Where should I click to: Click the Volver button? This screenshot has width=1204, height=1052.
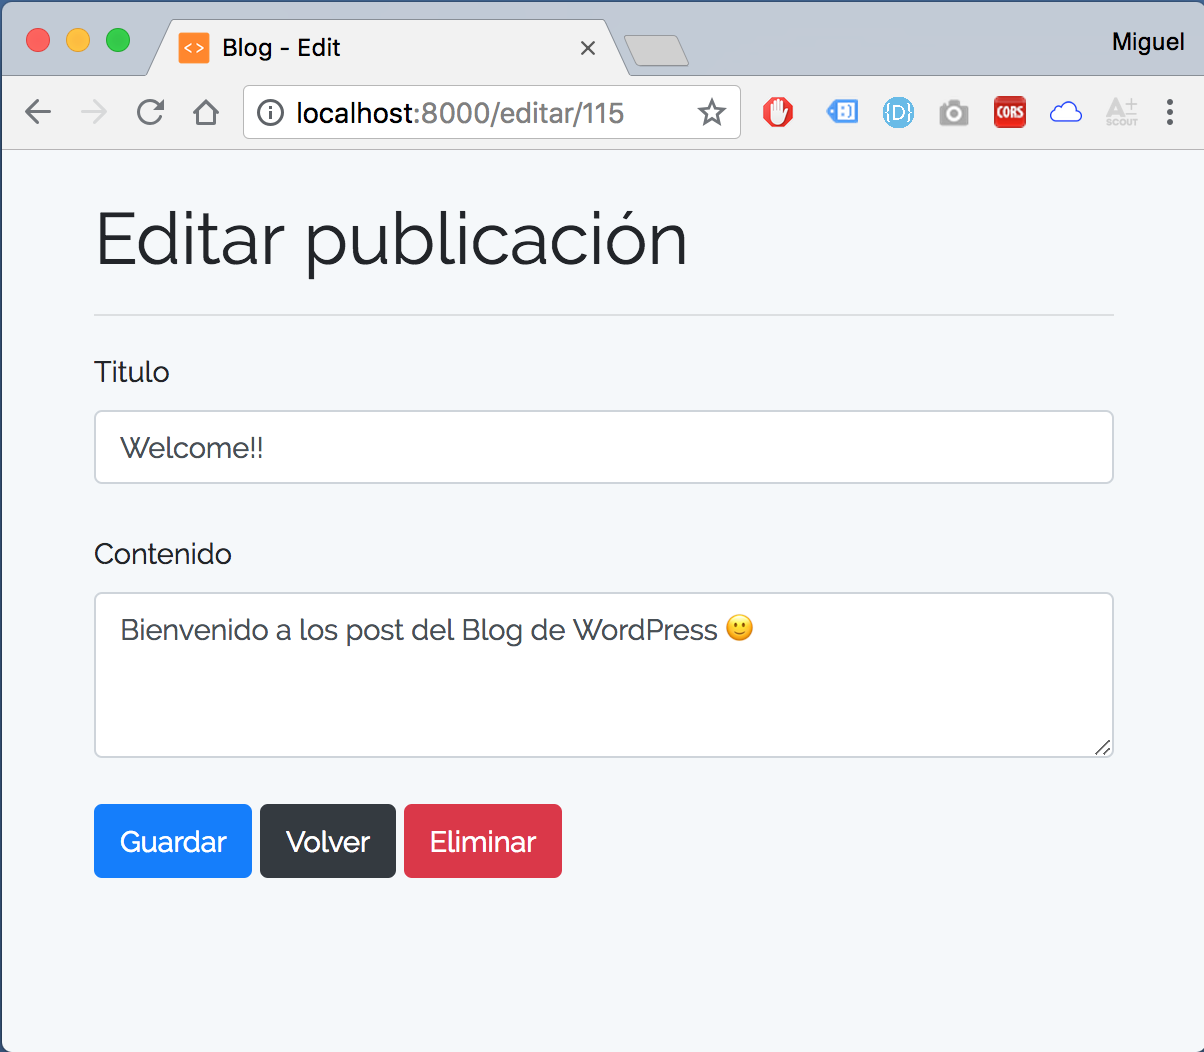328,841
